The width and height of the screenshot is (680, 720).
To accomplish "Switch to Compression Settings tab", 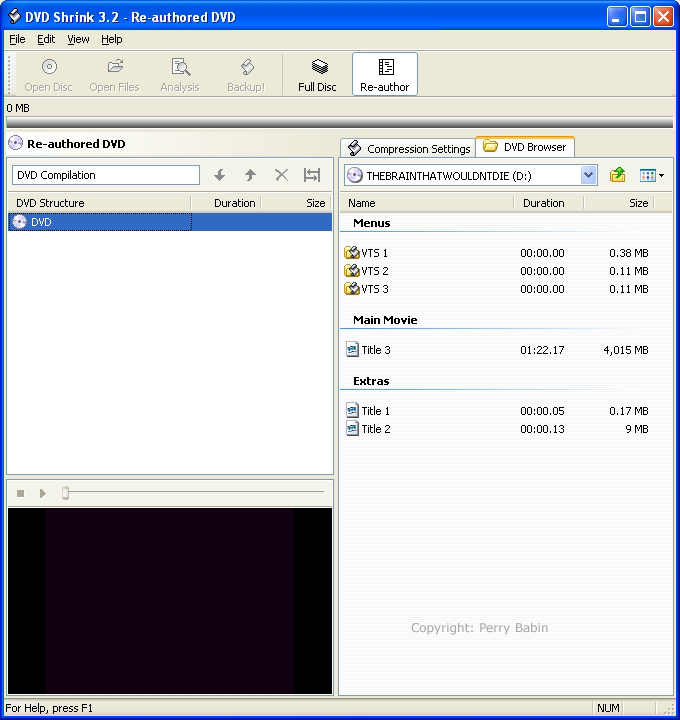I will (408, 148).
